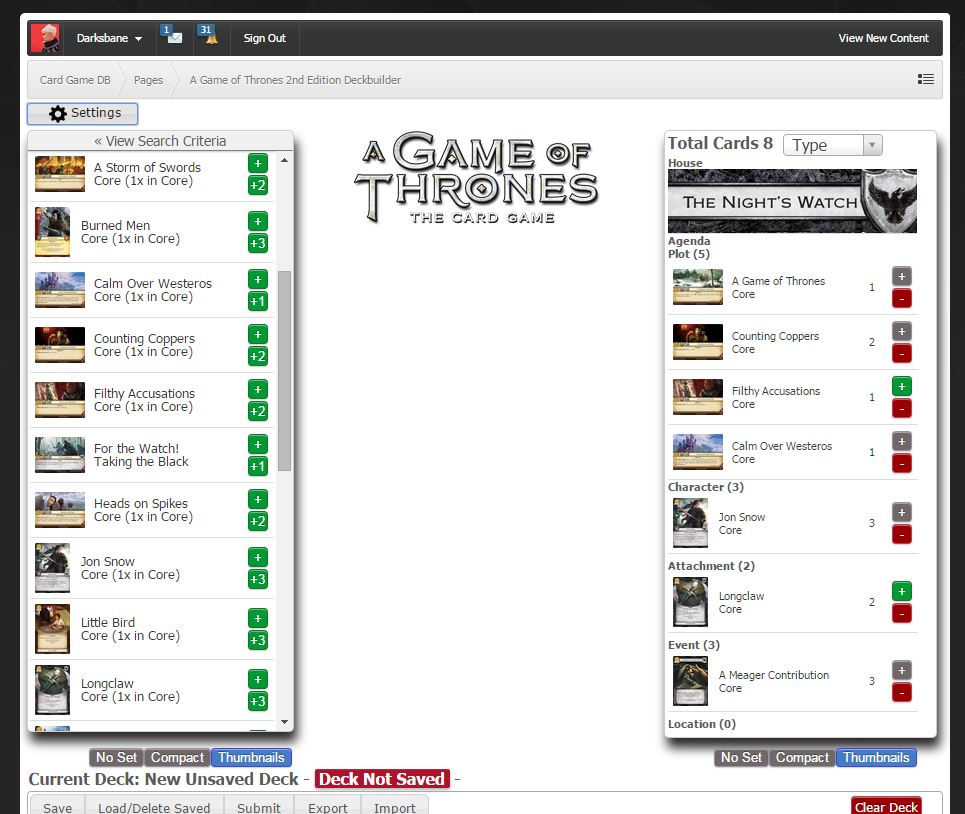Viewport: 965px width, 814px height.
Task: Increase Filthy Accusations count in deck
Action: [x=902, y=386]
